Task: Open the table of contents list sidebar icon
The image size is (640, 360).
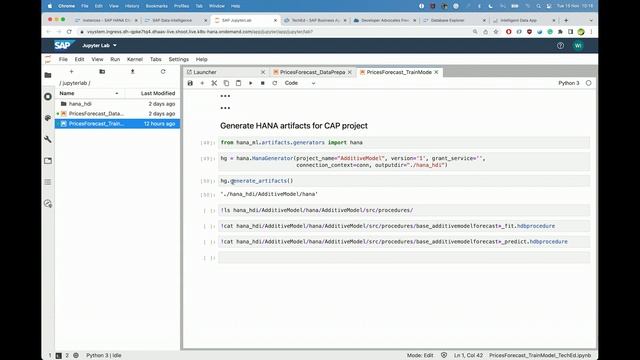Action: 48,182
